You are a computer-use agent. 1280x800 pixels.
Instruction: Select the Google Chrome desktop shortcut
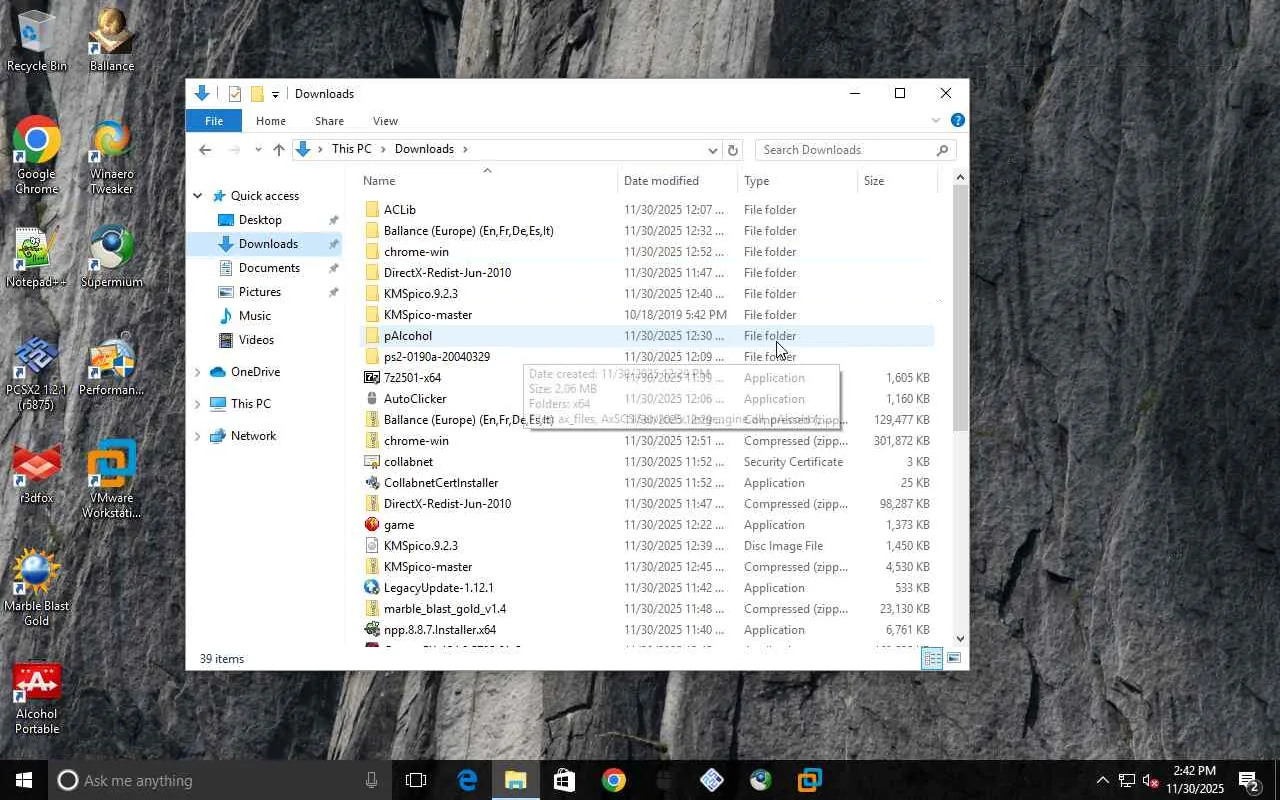(37, 157)
